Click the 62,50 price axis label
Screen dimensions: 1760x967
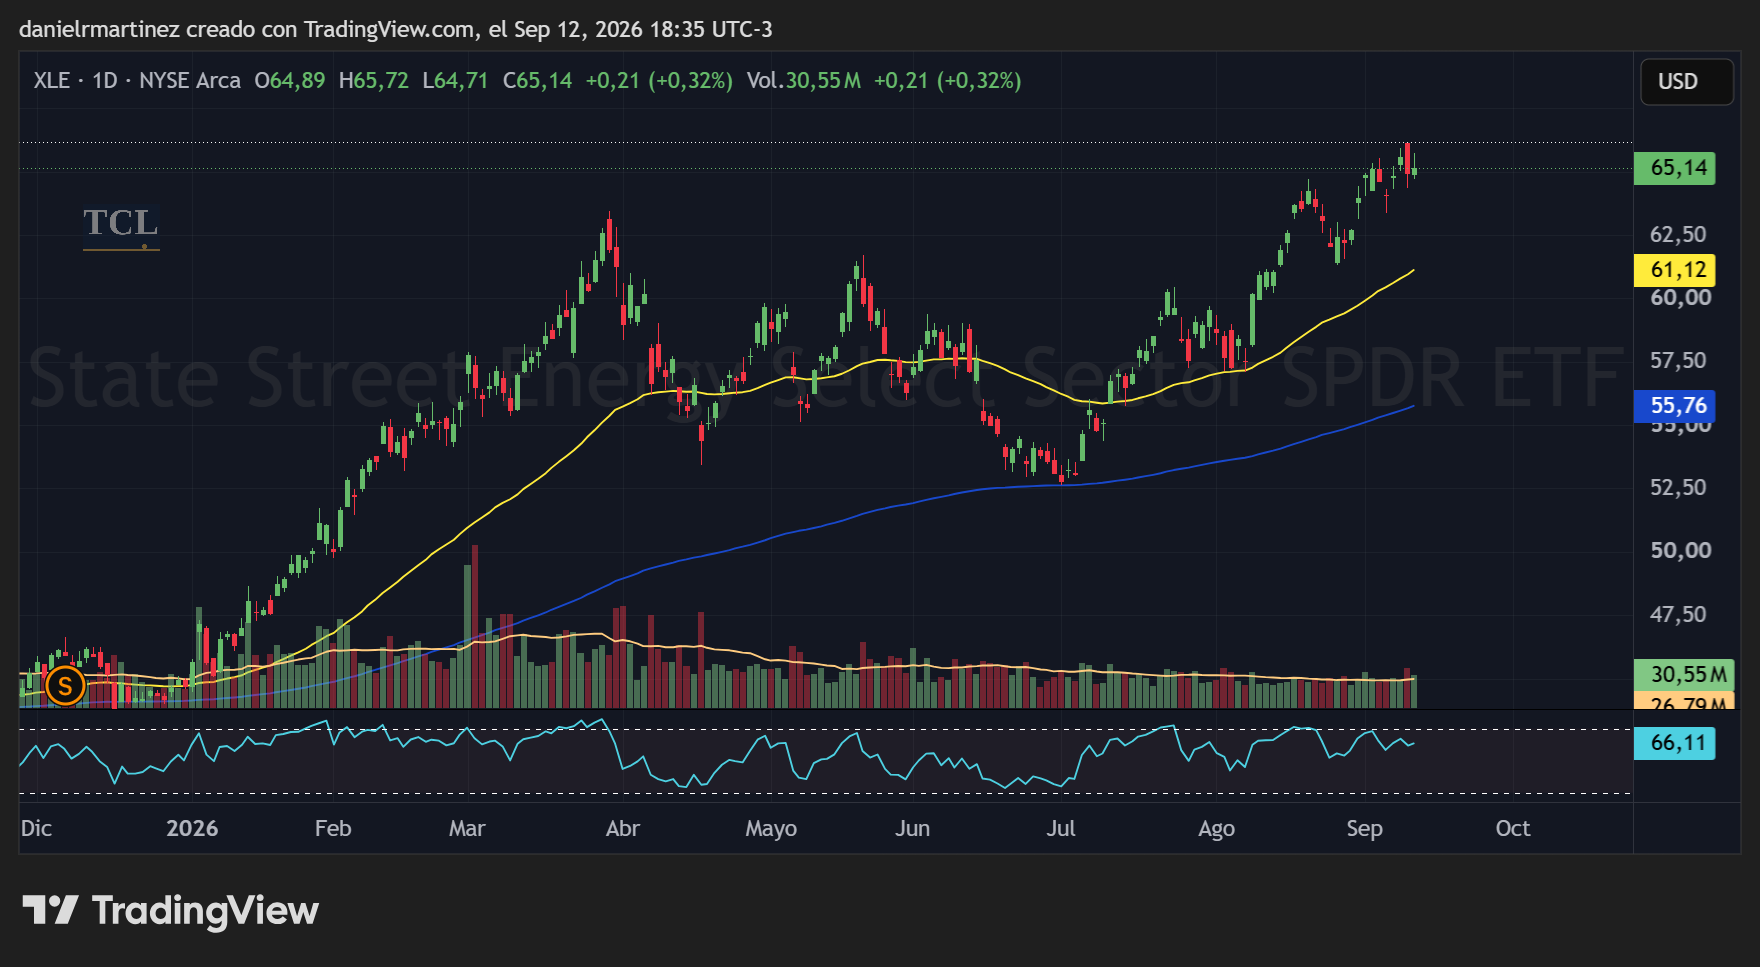pos(1679,235)
